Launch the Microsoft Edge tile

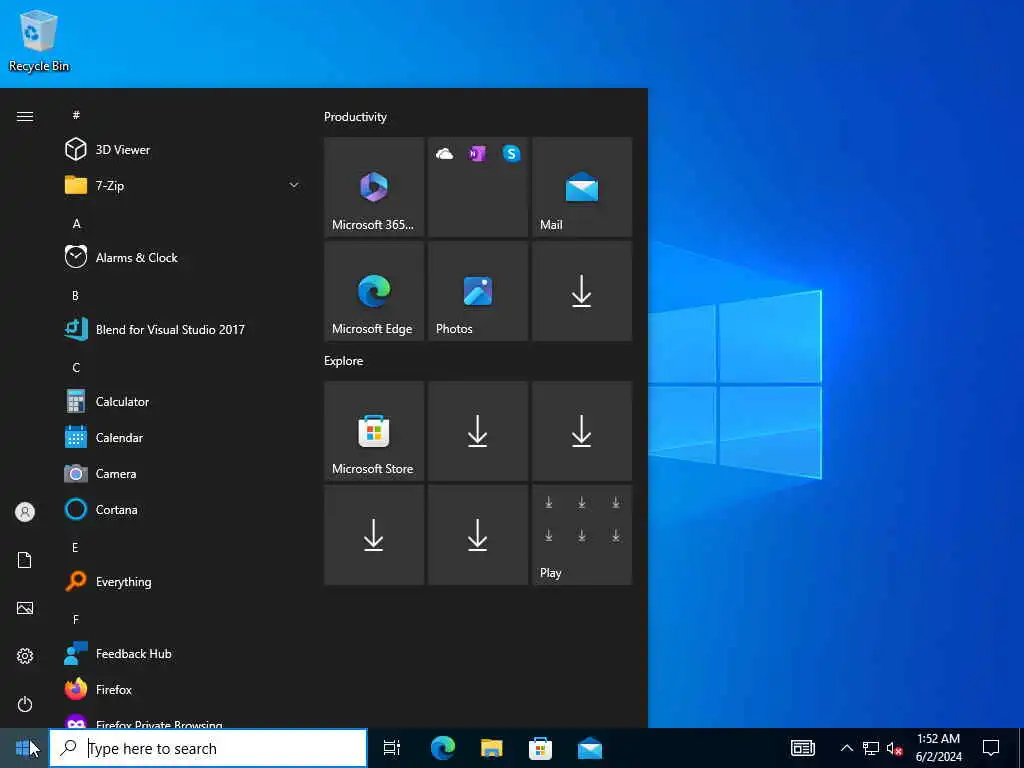[x=374, y=291]
